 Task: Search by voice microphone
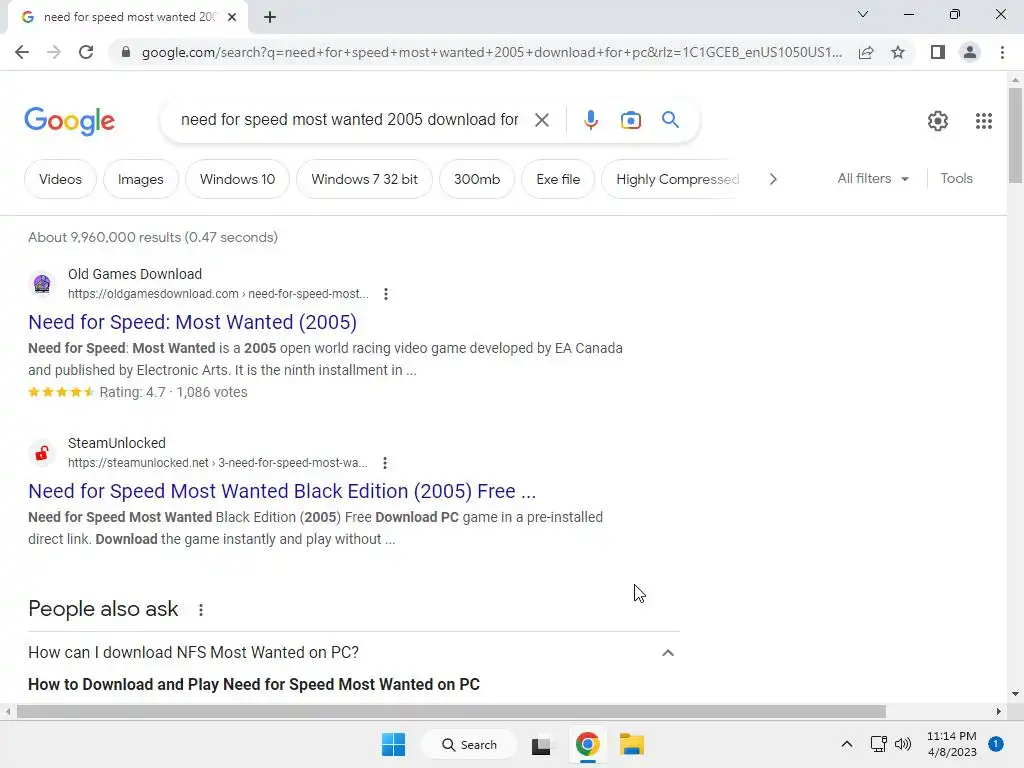(x=591, y=120)
